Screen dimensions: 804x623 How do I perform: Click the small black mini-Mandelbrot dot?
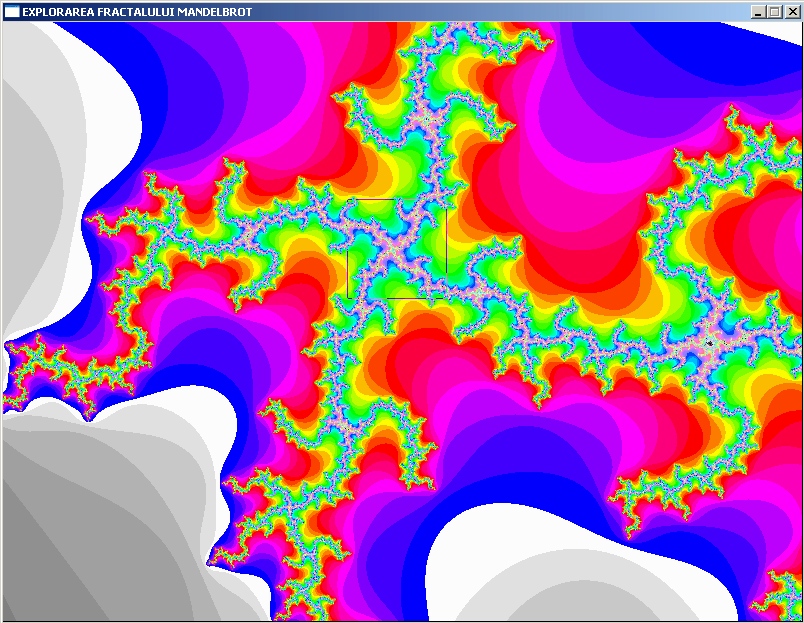[710, 344]
